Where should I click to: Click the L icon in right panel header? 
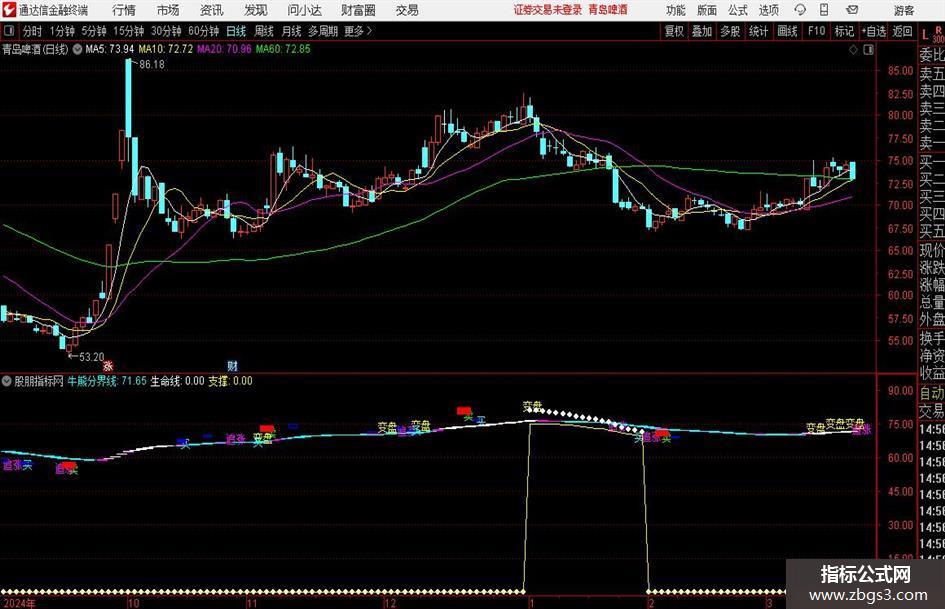(925, 36)
